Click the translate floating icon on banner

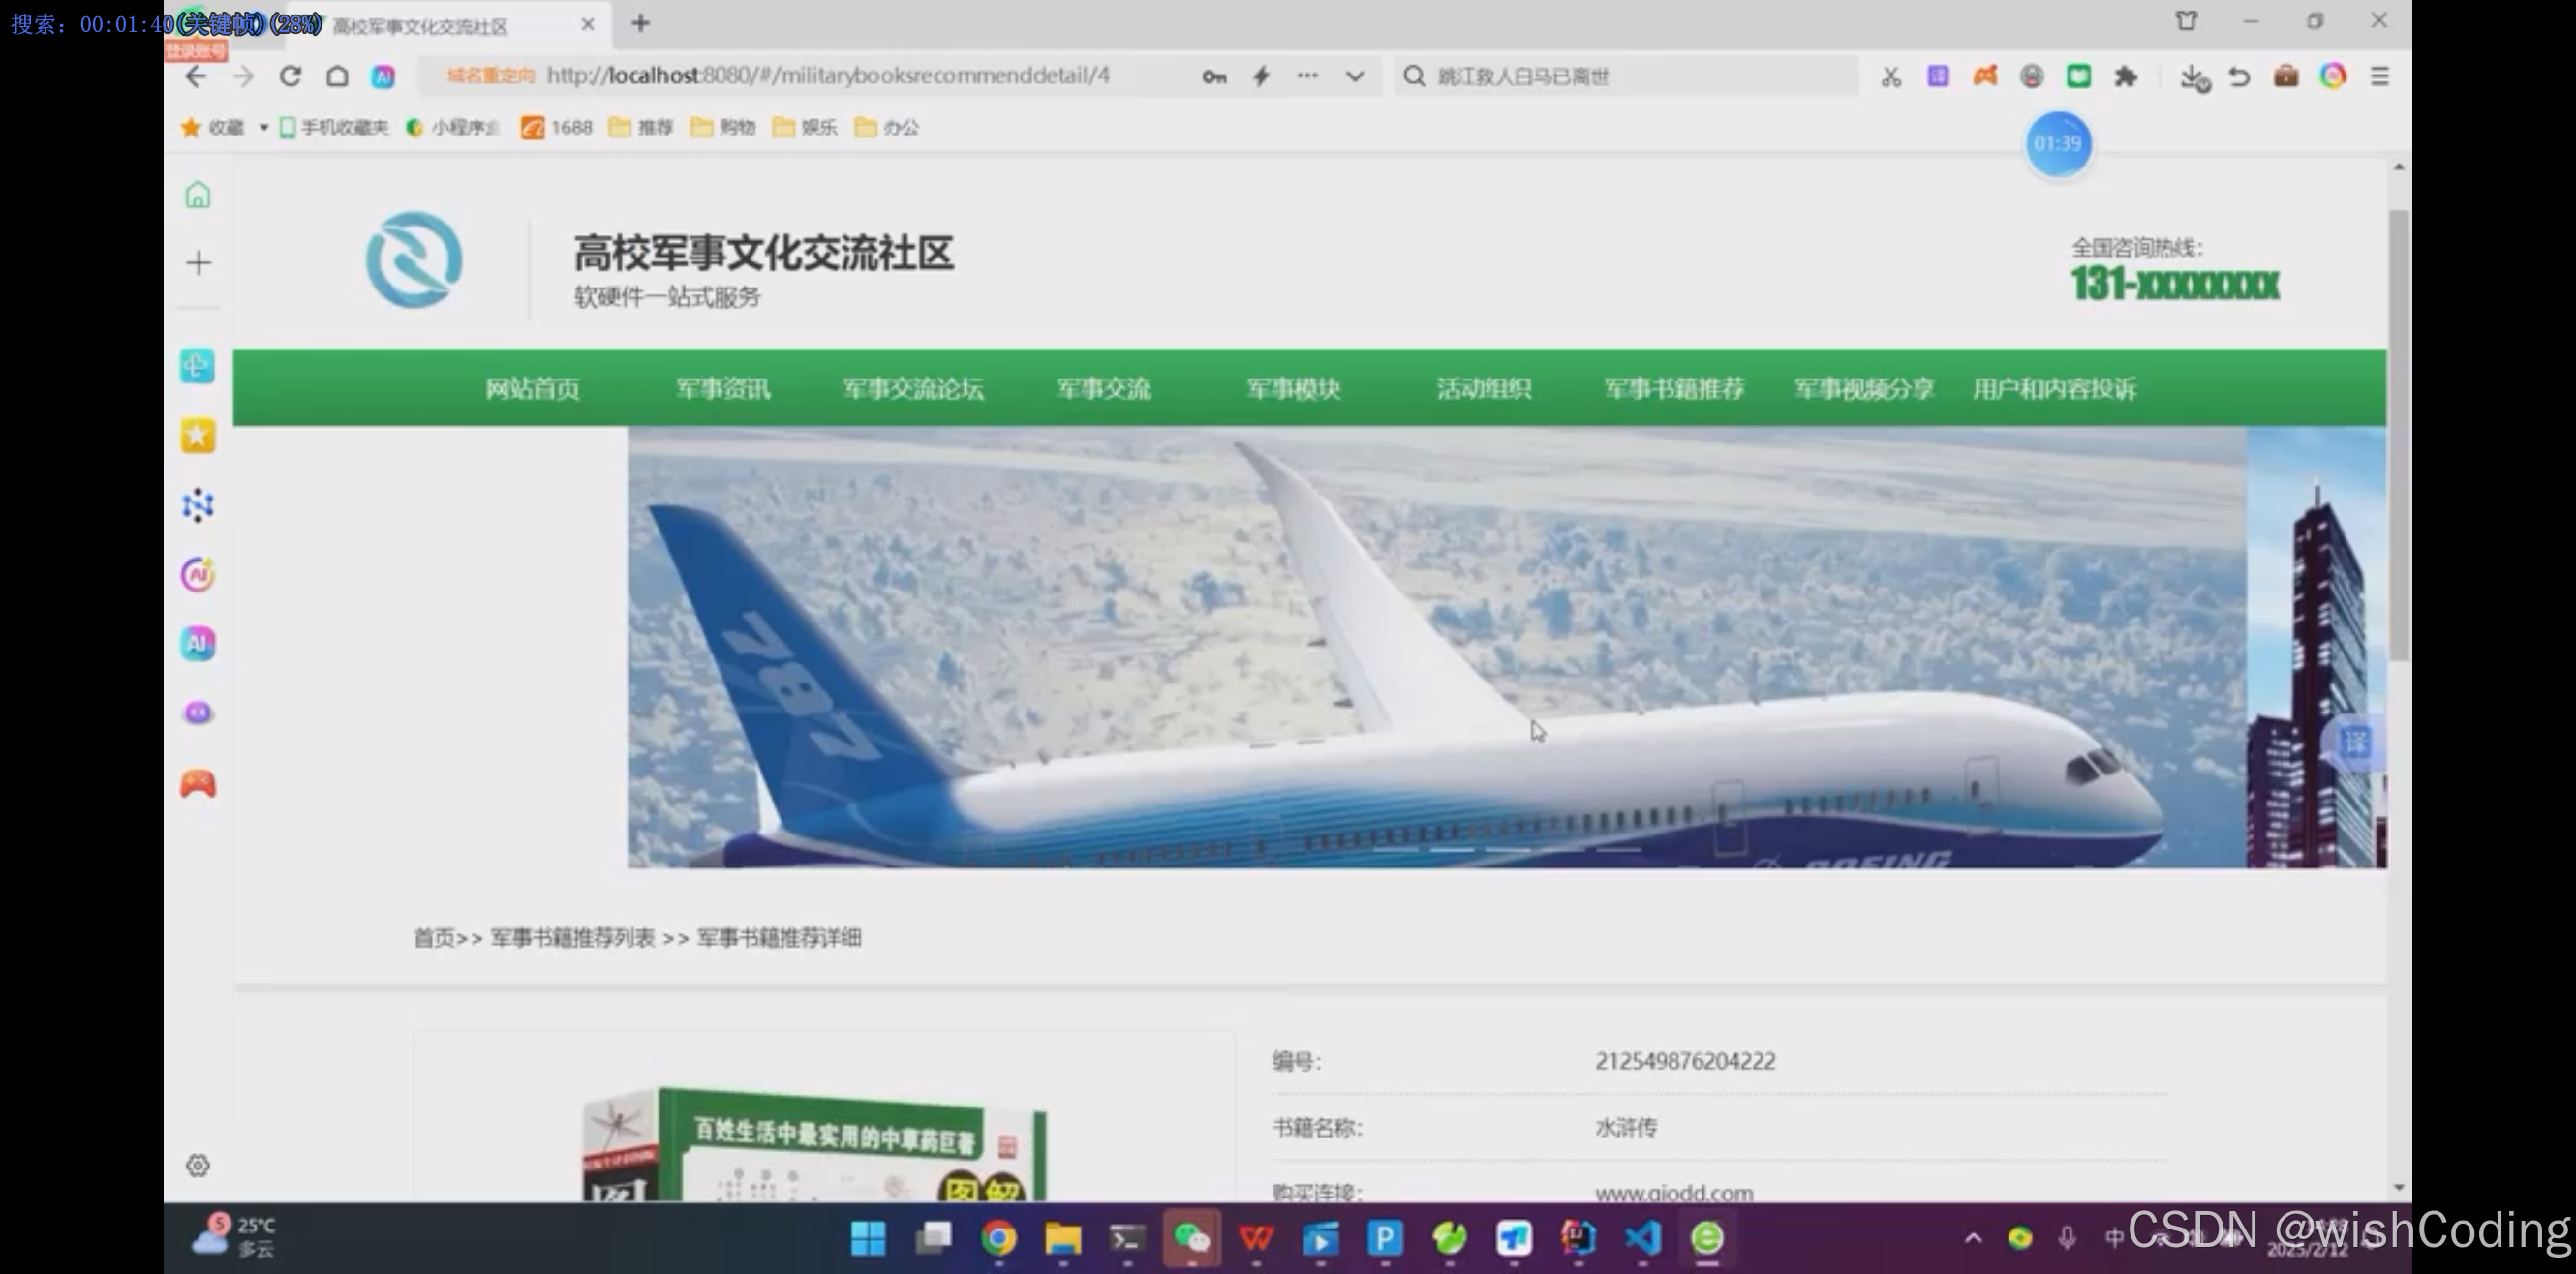2356,742
